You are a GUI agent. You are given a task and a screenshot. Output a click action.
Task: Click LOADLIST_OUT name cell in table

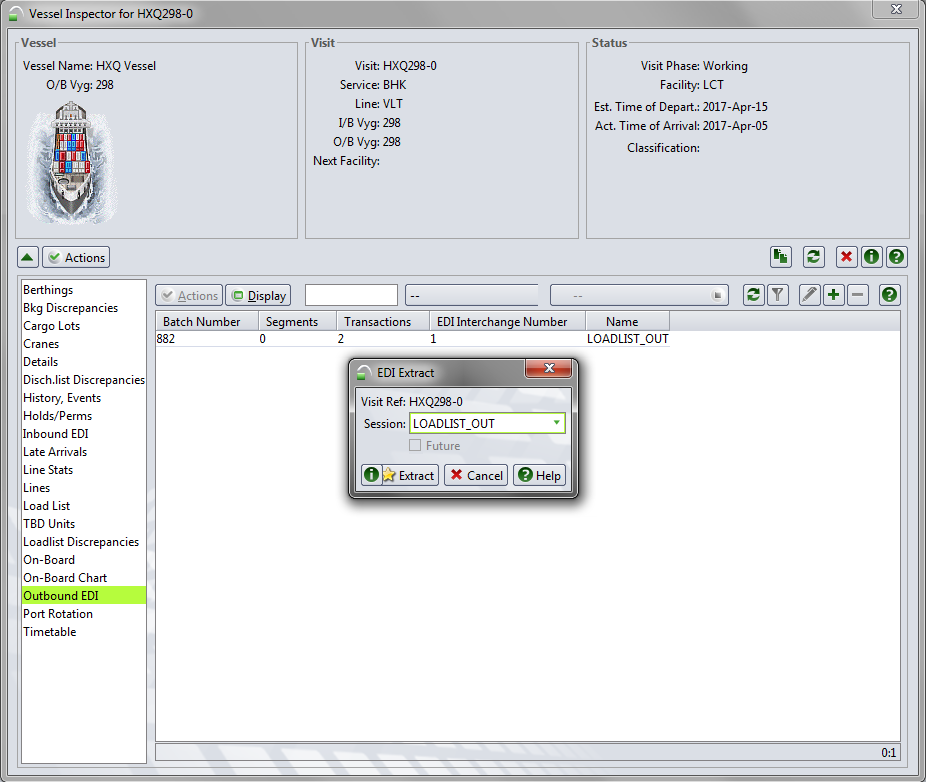pyautogui.click(x=627, y=339)
